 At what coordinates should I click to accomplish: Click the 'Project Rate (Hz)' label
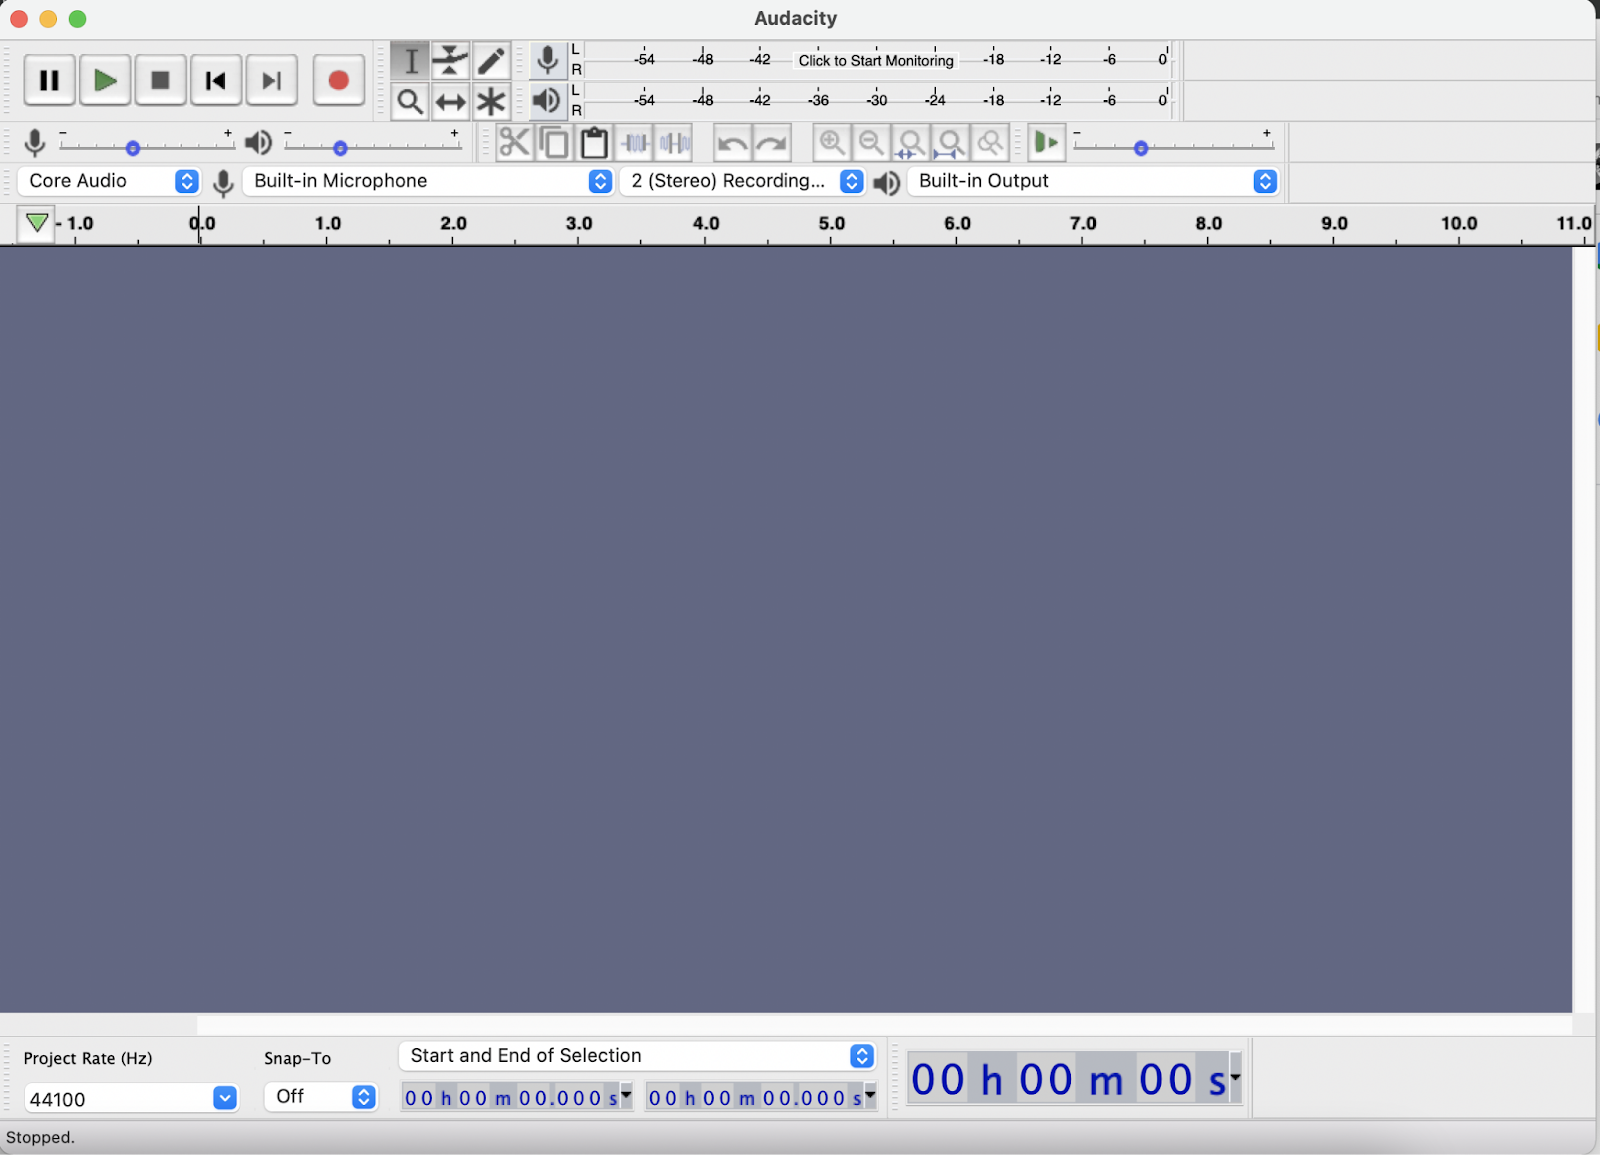tap(88, 1059)
